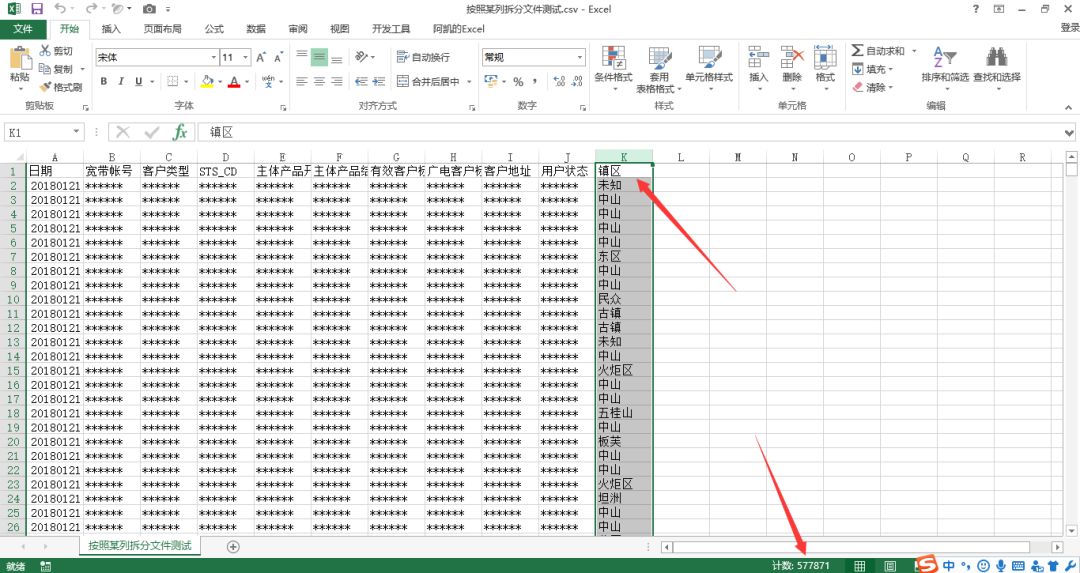Switch to the Insert (插入) tab
Image resolution: width=1080 pixels, height=573 pixels.
click(x=111, y=29)
